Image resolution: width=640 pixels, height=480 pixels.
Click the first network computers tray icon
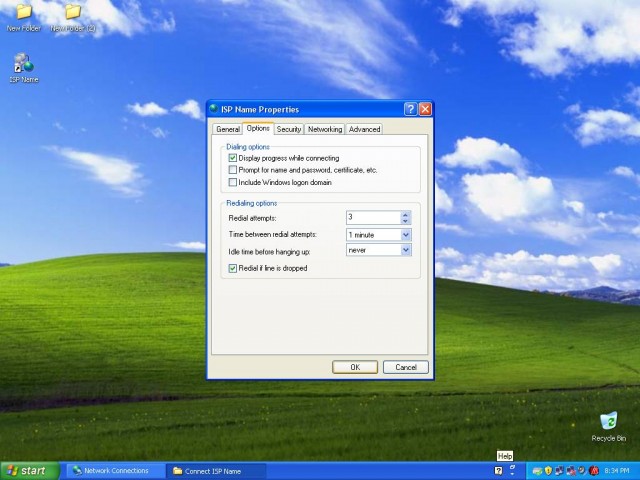pos(559,471)
